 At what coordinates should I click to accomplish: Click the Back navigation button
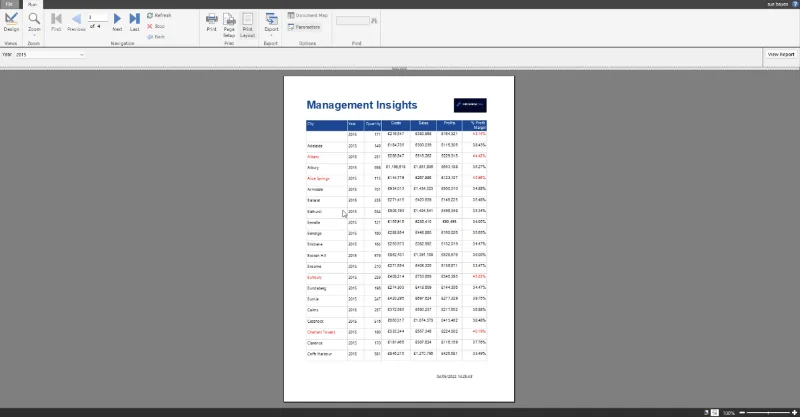tap(156, 37)
